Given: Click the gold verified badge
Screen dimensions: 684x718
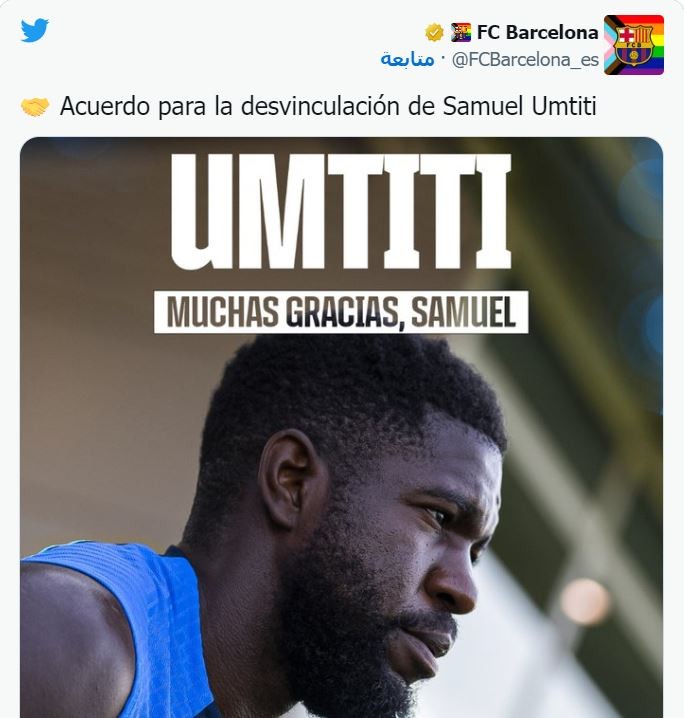Looking at the screenshot, I should (434, 33).
